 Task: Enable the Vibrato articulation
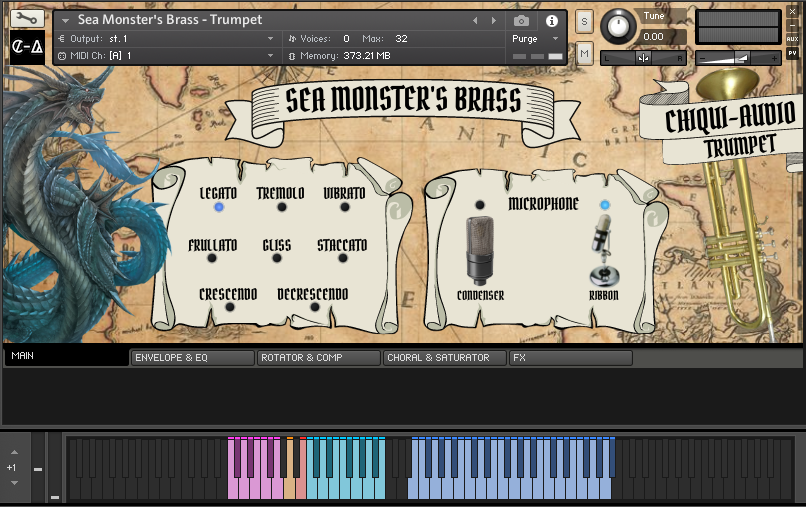[345, 207]
